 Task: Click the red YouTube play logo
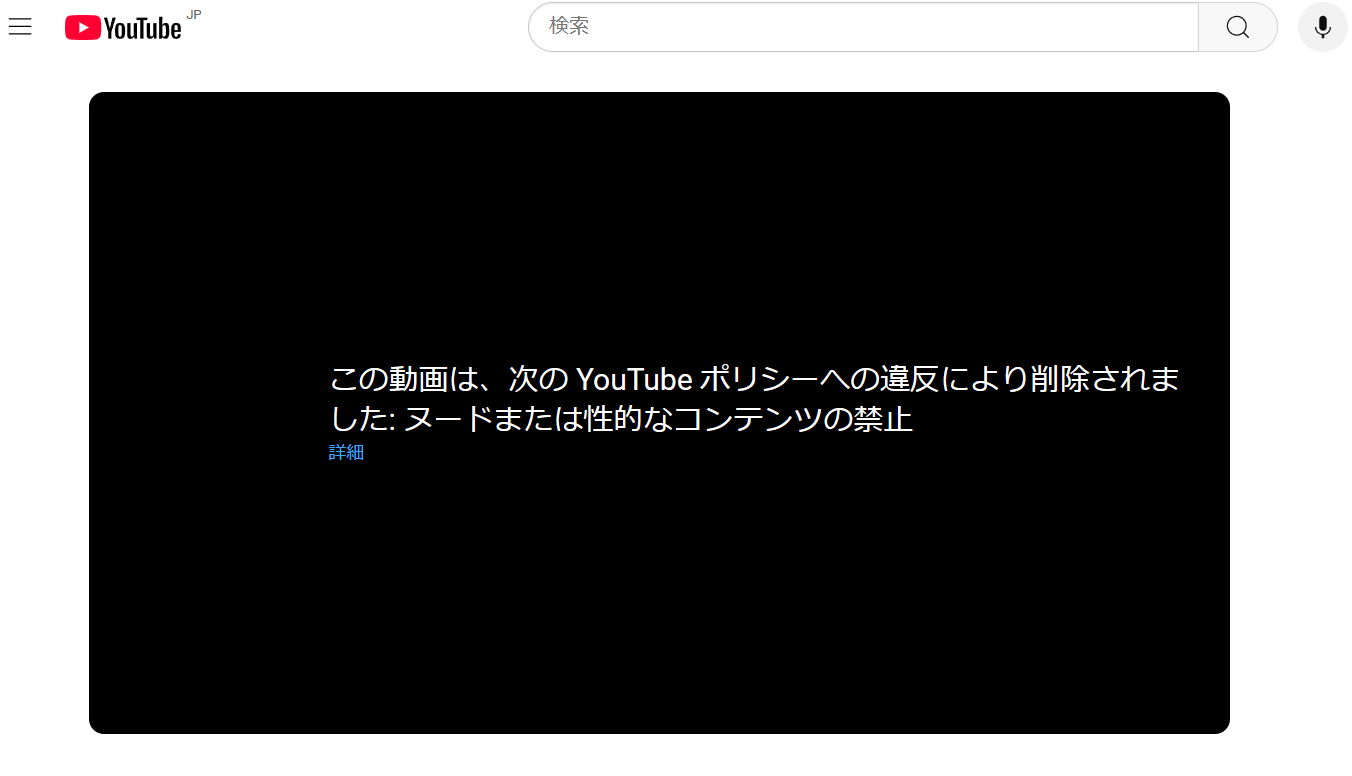(x=82, y=28)
